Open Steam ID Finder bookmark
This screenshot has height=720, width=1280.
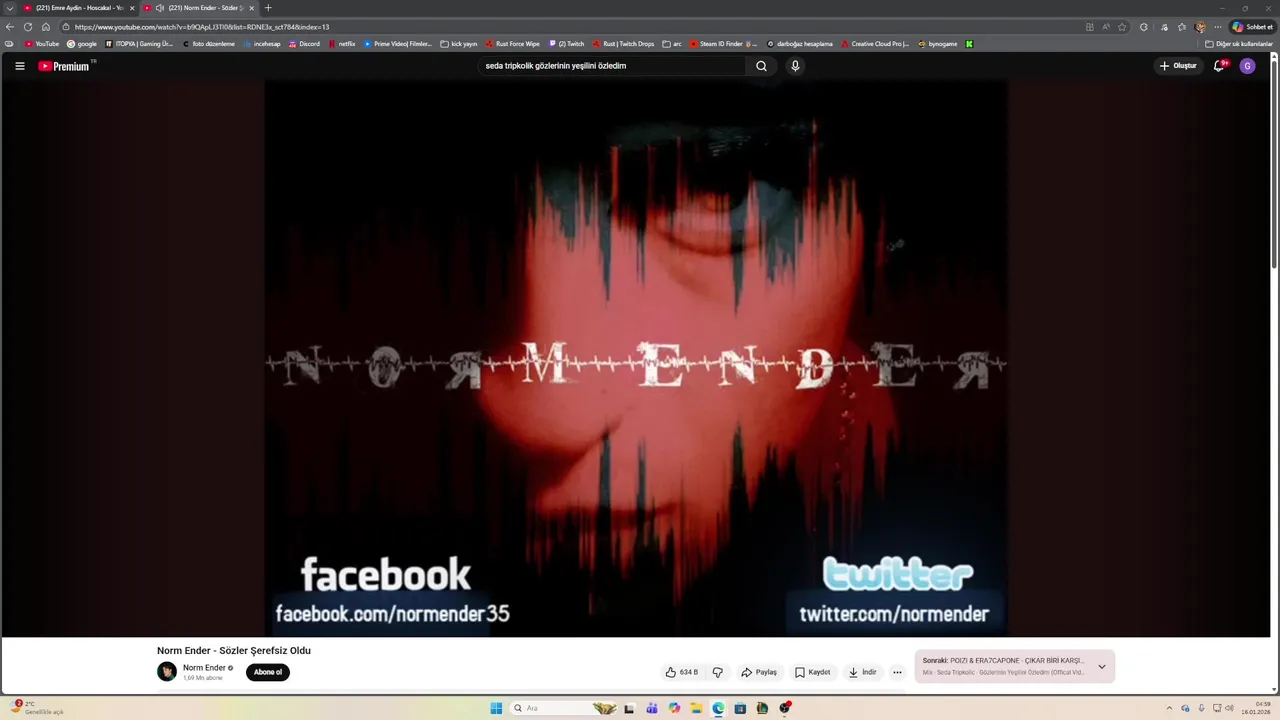[721, 44]
